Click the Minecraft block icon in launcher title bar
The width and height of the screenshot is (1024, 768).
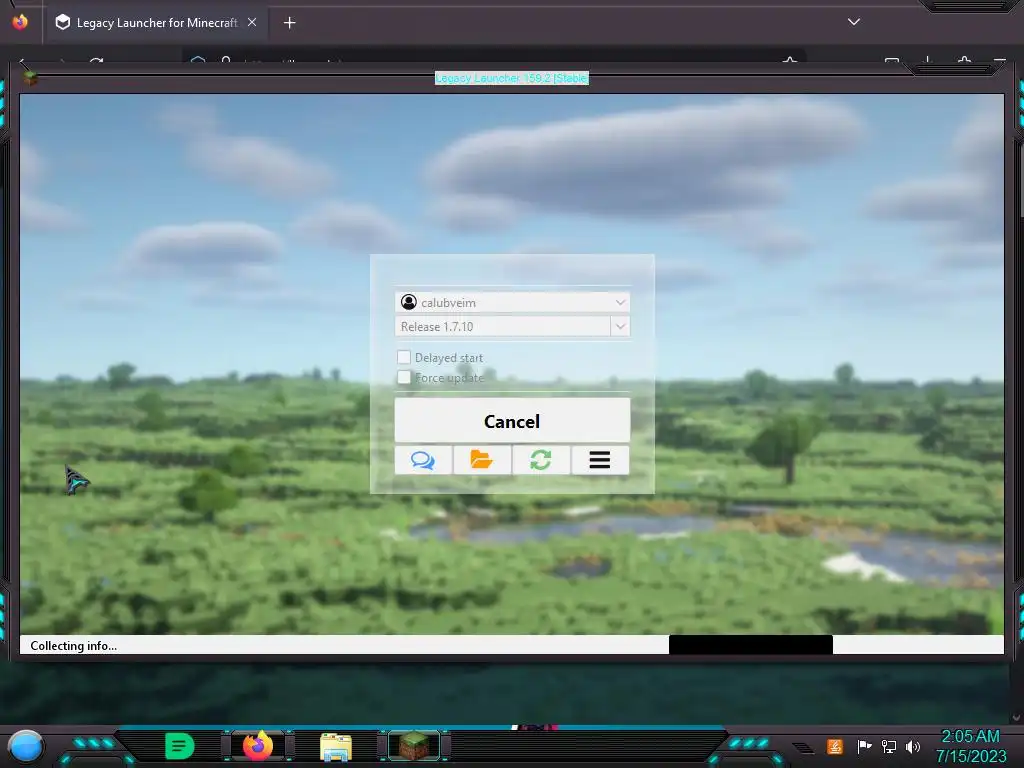tap(30, 78)
